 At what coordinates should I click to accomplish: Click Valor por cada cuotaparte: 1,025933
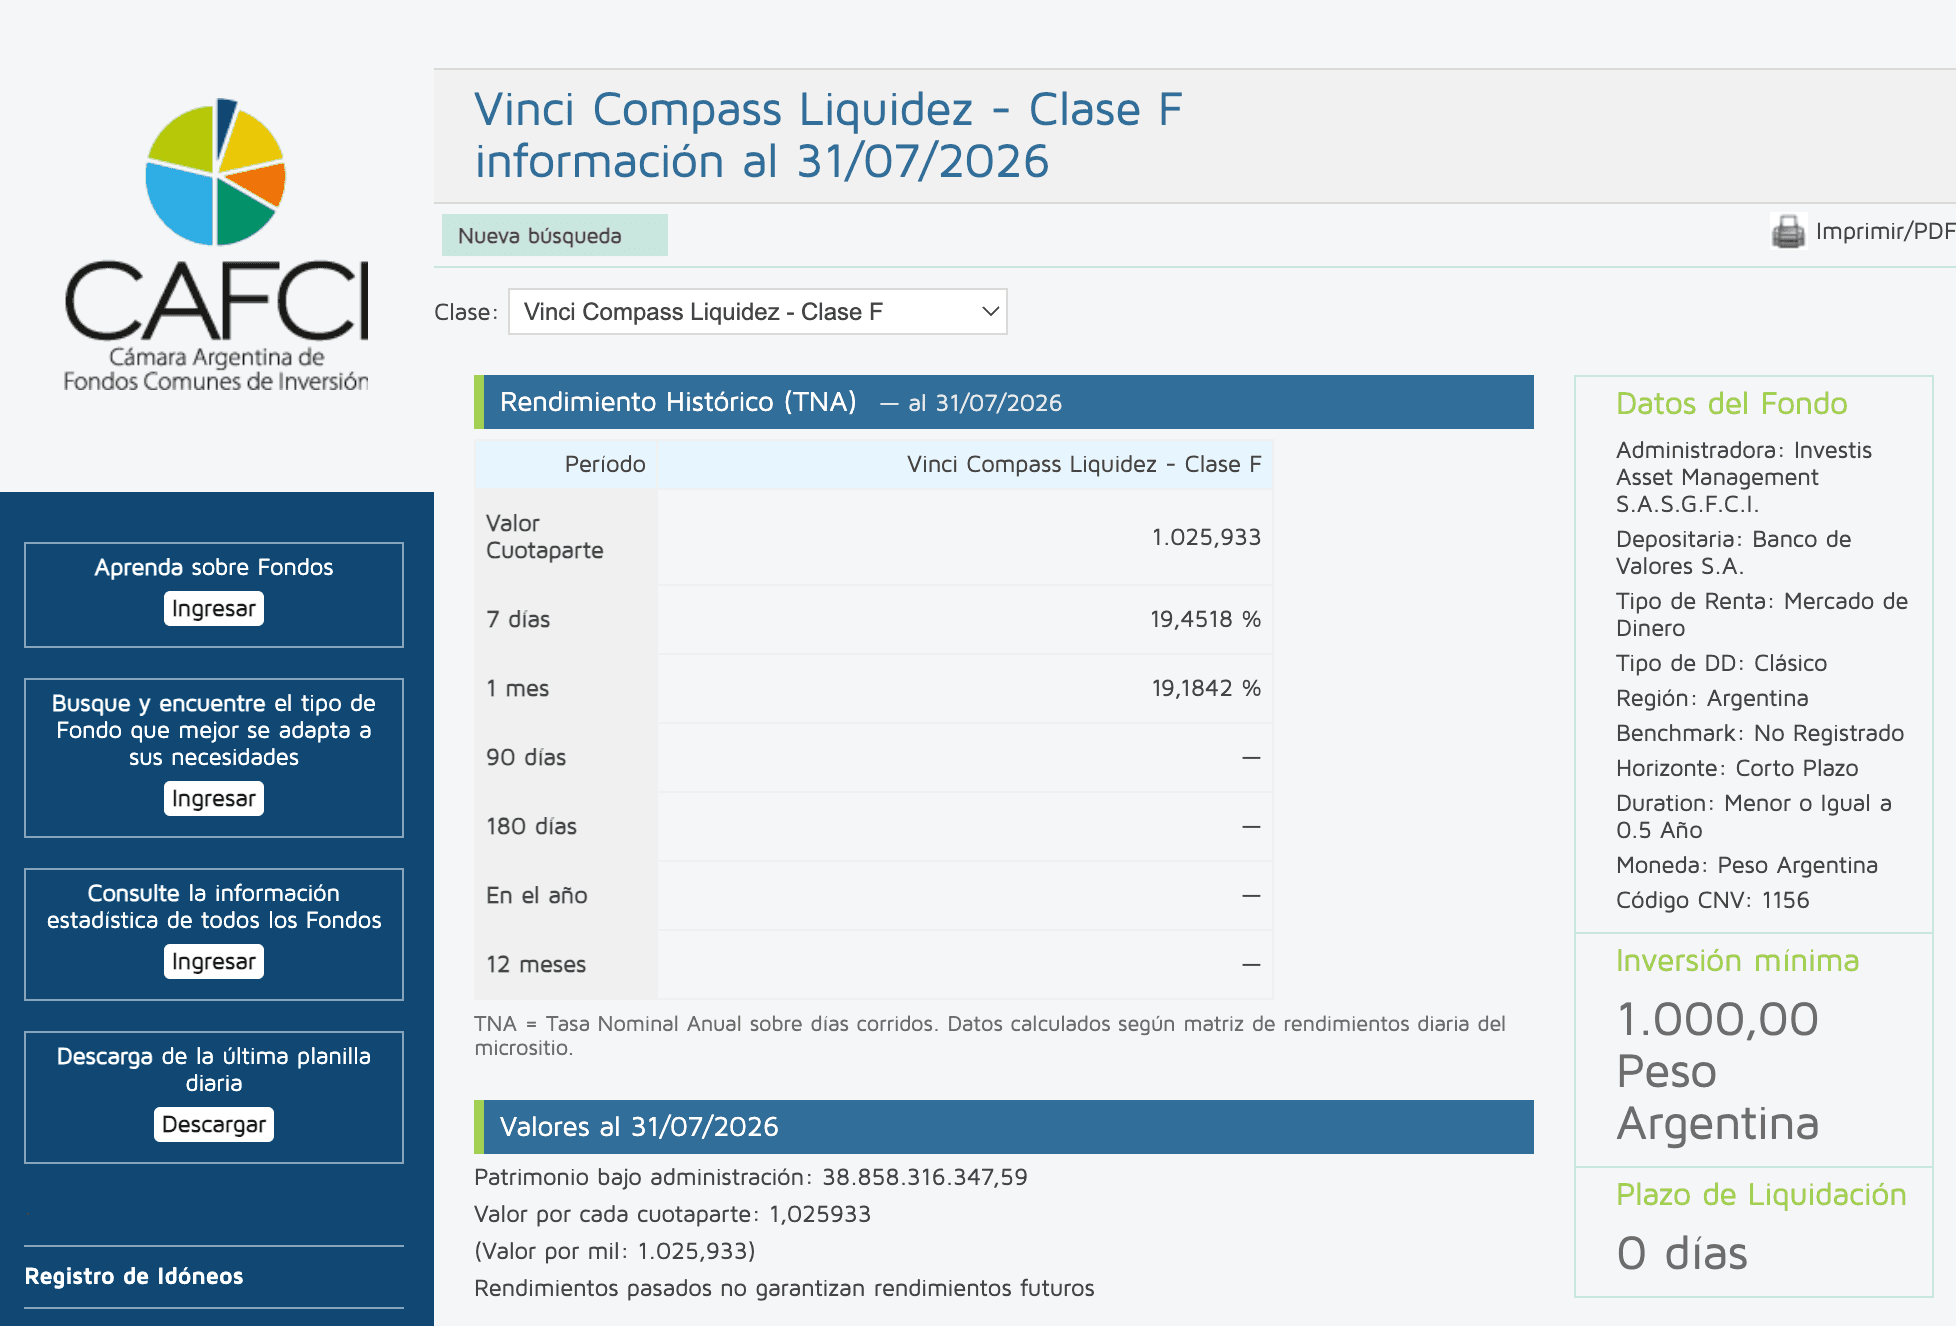click(673, 1214)
